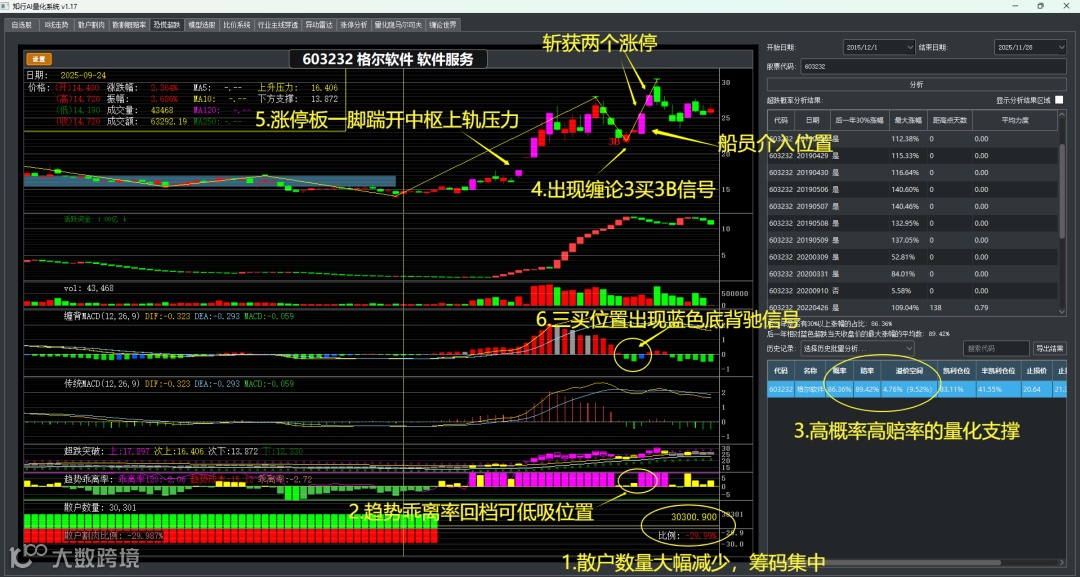The width and height of the screenshot is (1080, 577).
Task: Switch to the 恐慌超跌 tab
Action: pos(167,25)
